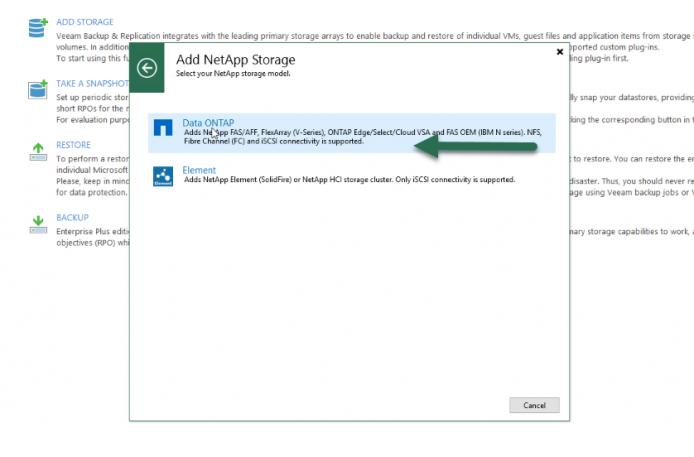Viewport: 694px width, 457px height.
Task: Click the NetApp Element logo icon
Action: pyautogui.click(x=163, y=176)
